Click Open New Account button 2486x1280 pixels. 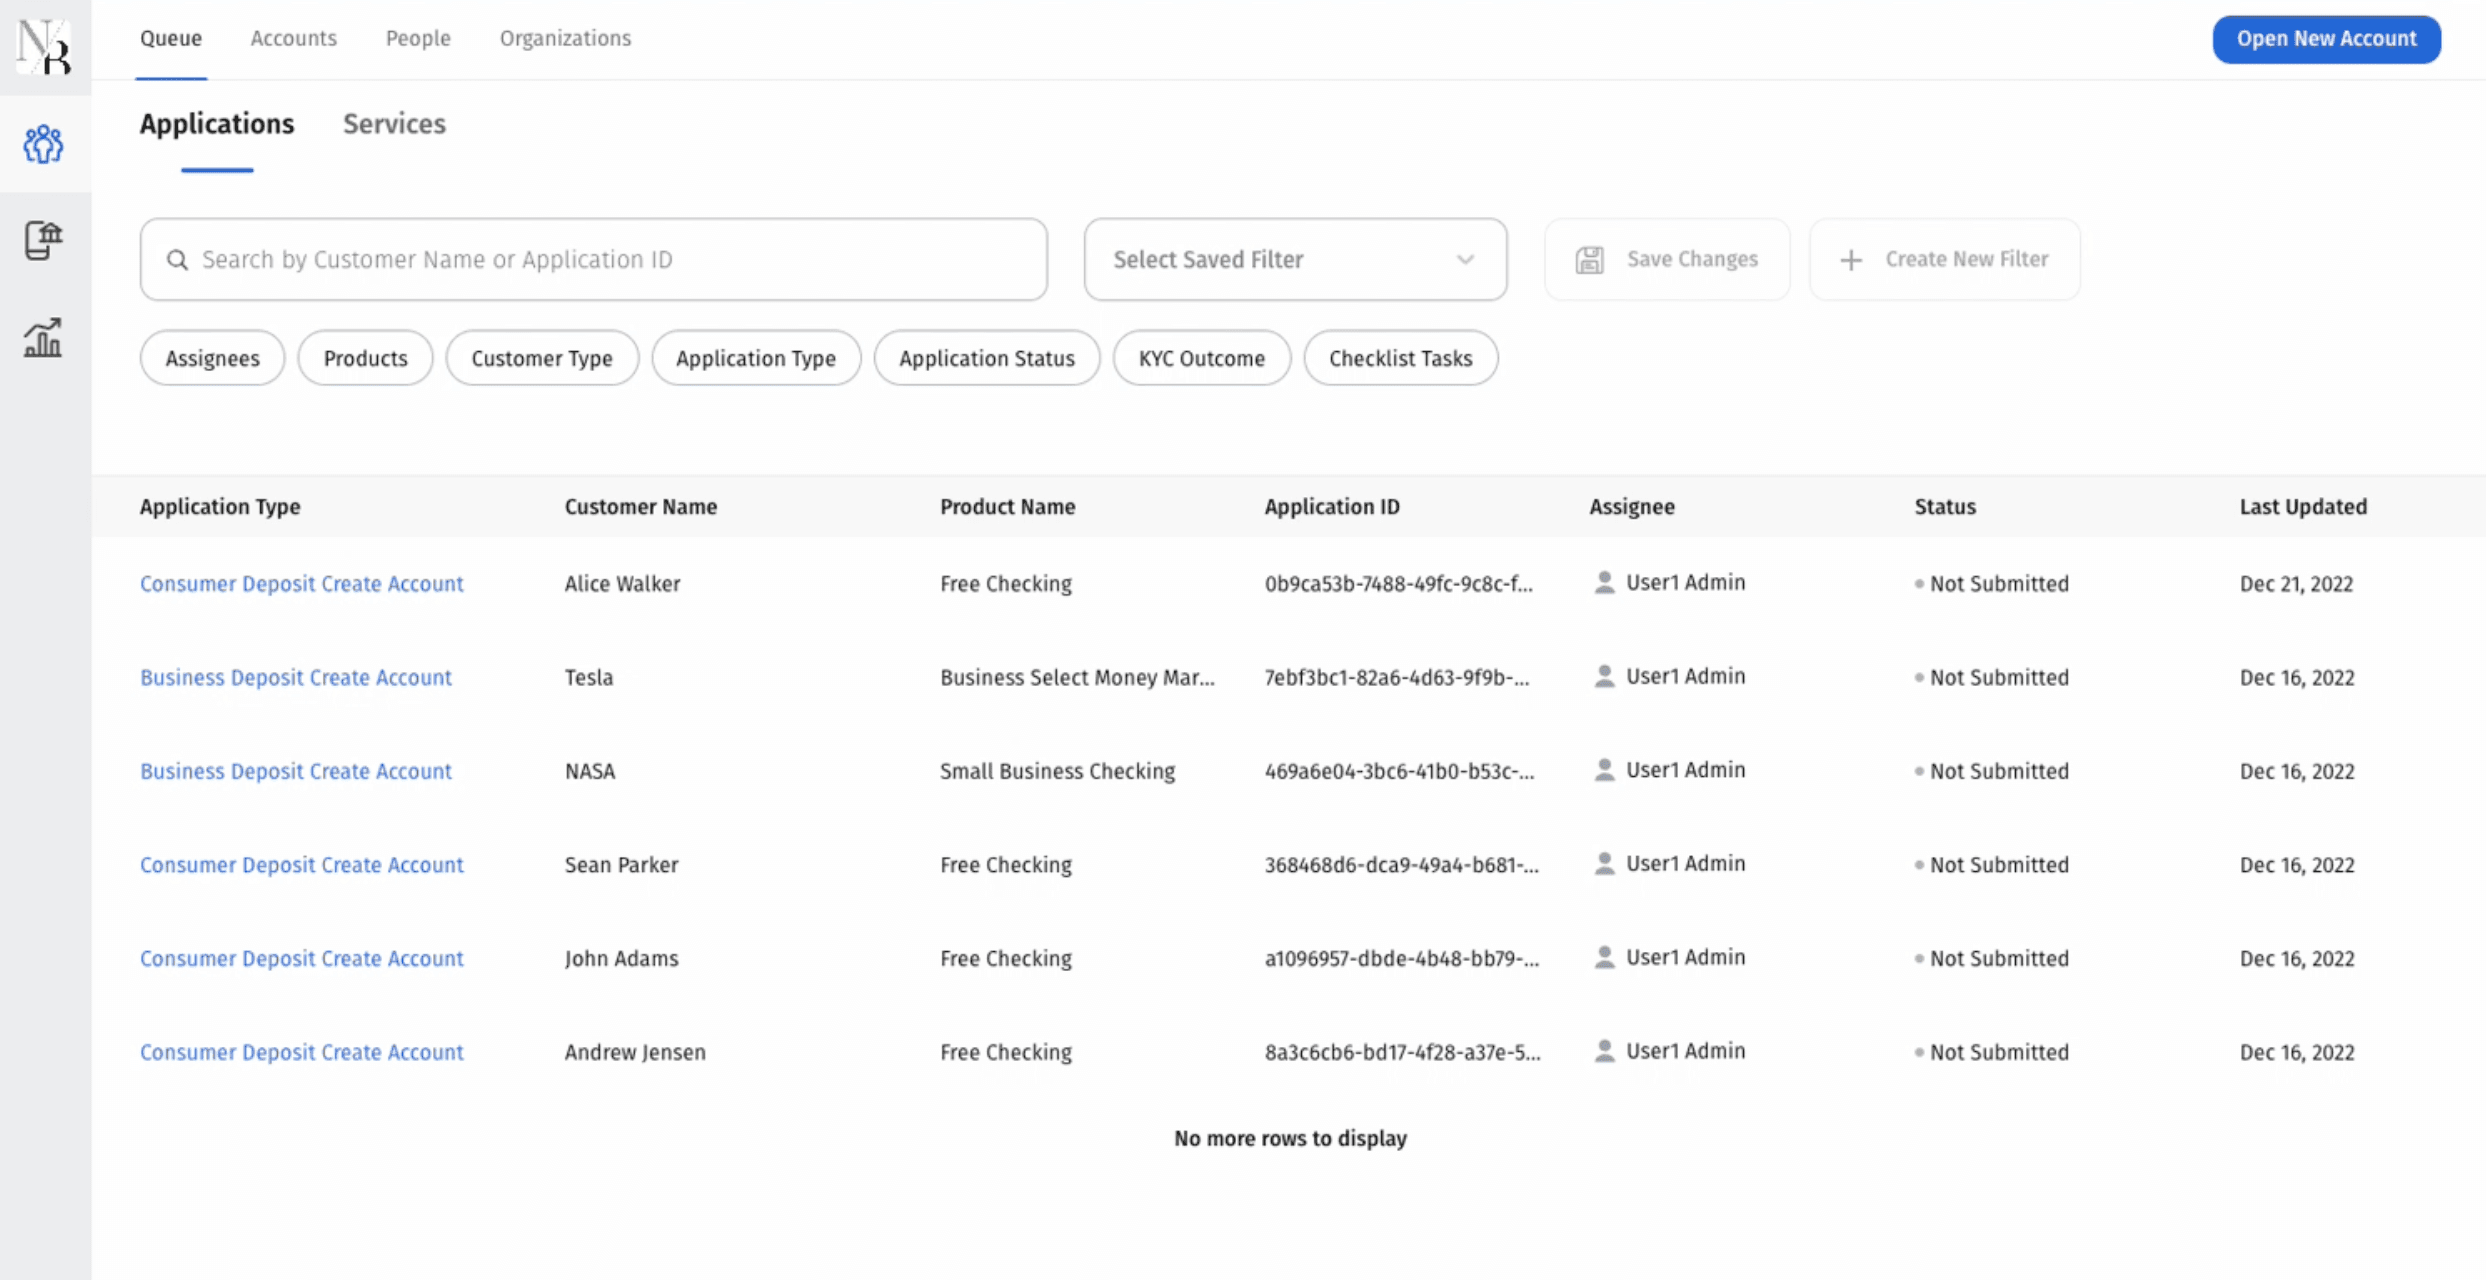pos(2326,38)
